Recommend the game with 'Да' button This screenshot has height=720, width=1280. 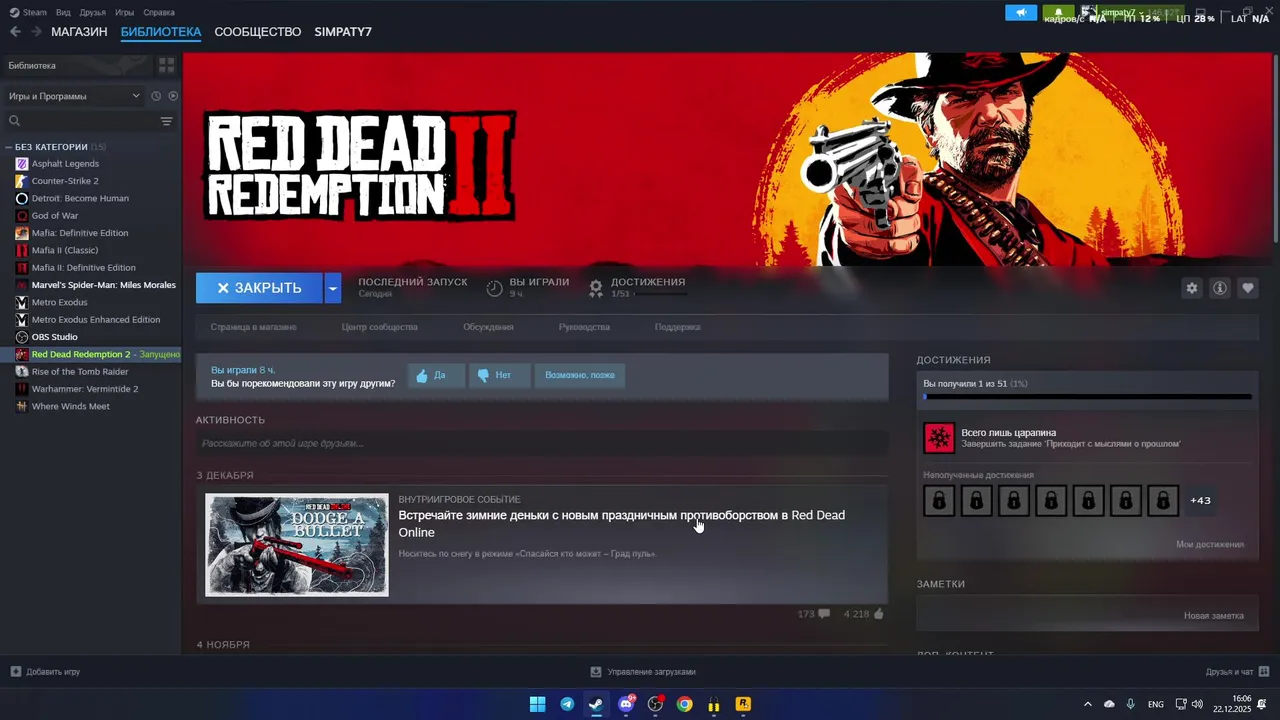click(x=436, y=375)
